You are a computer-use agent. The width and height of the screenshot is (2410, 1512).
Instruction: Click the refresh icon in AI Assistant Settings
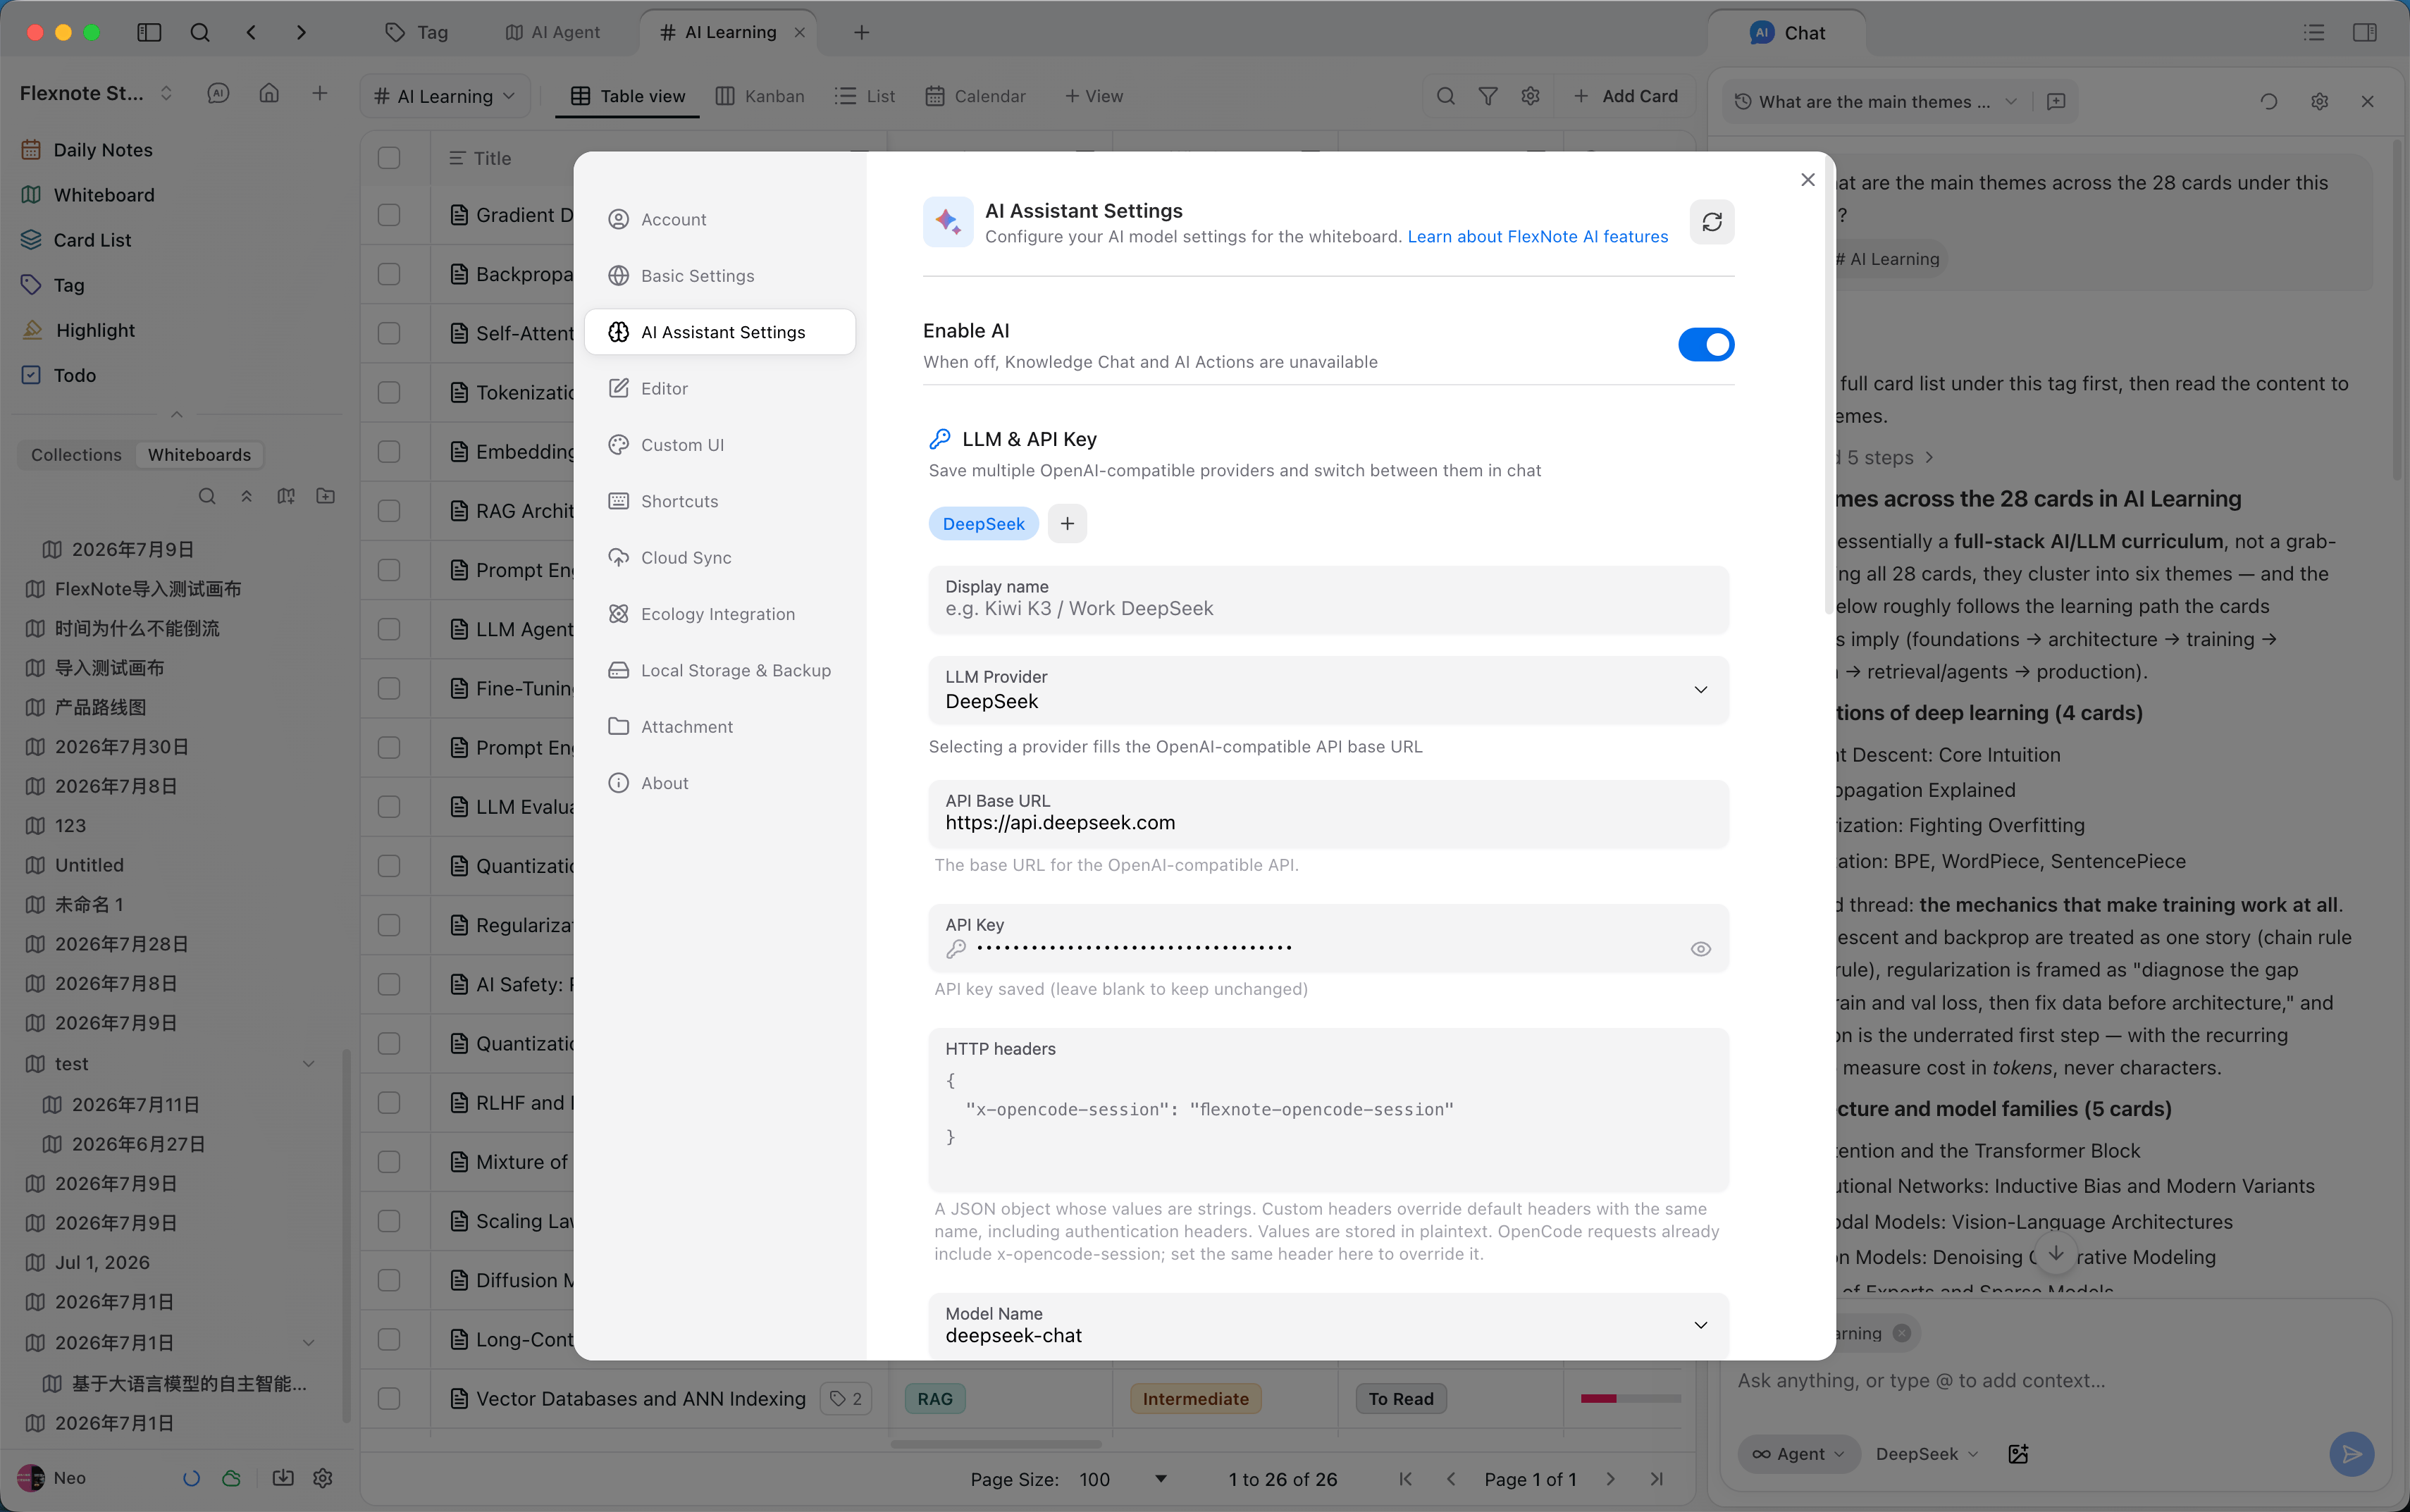pos(1711,222)
